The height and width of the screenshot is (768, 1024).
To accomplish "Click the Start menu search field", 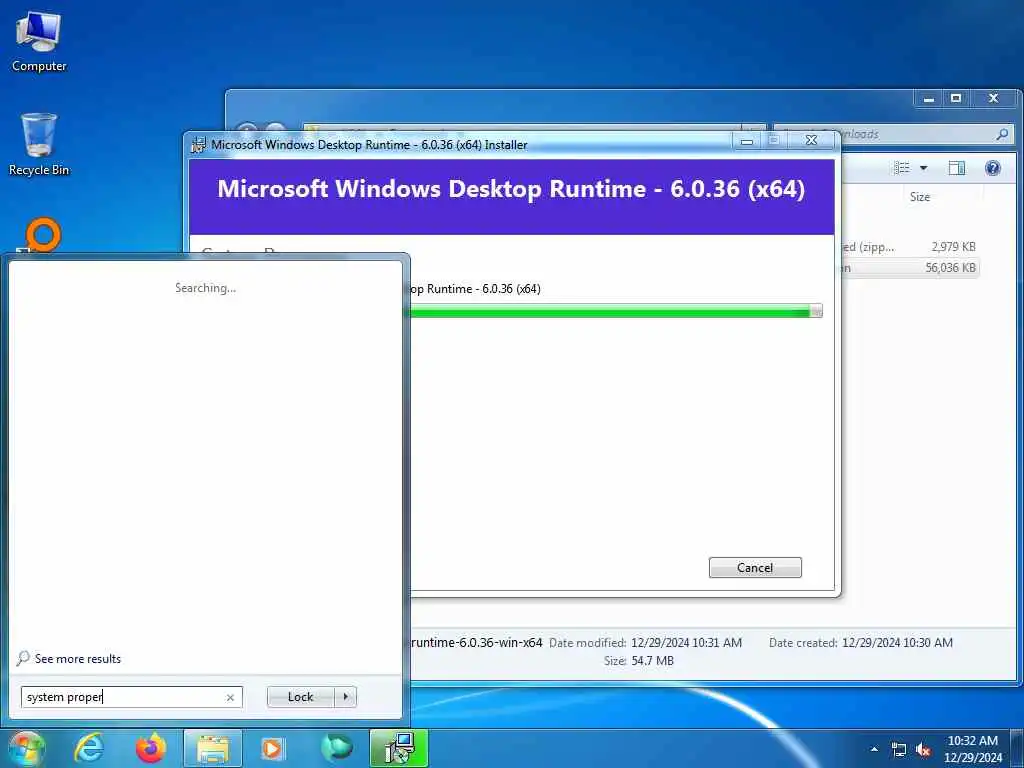I will [131, 697].
